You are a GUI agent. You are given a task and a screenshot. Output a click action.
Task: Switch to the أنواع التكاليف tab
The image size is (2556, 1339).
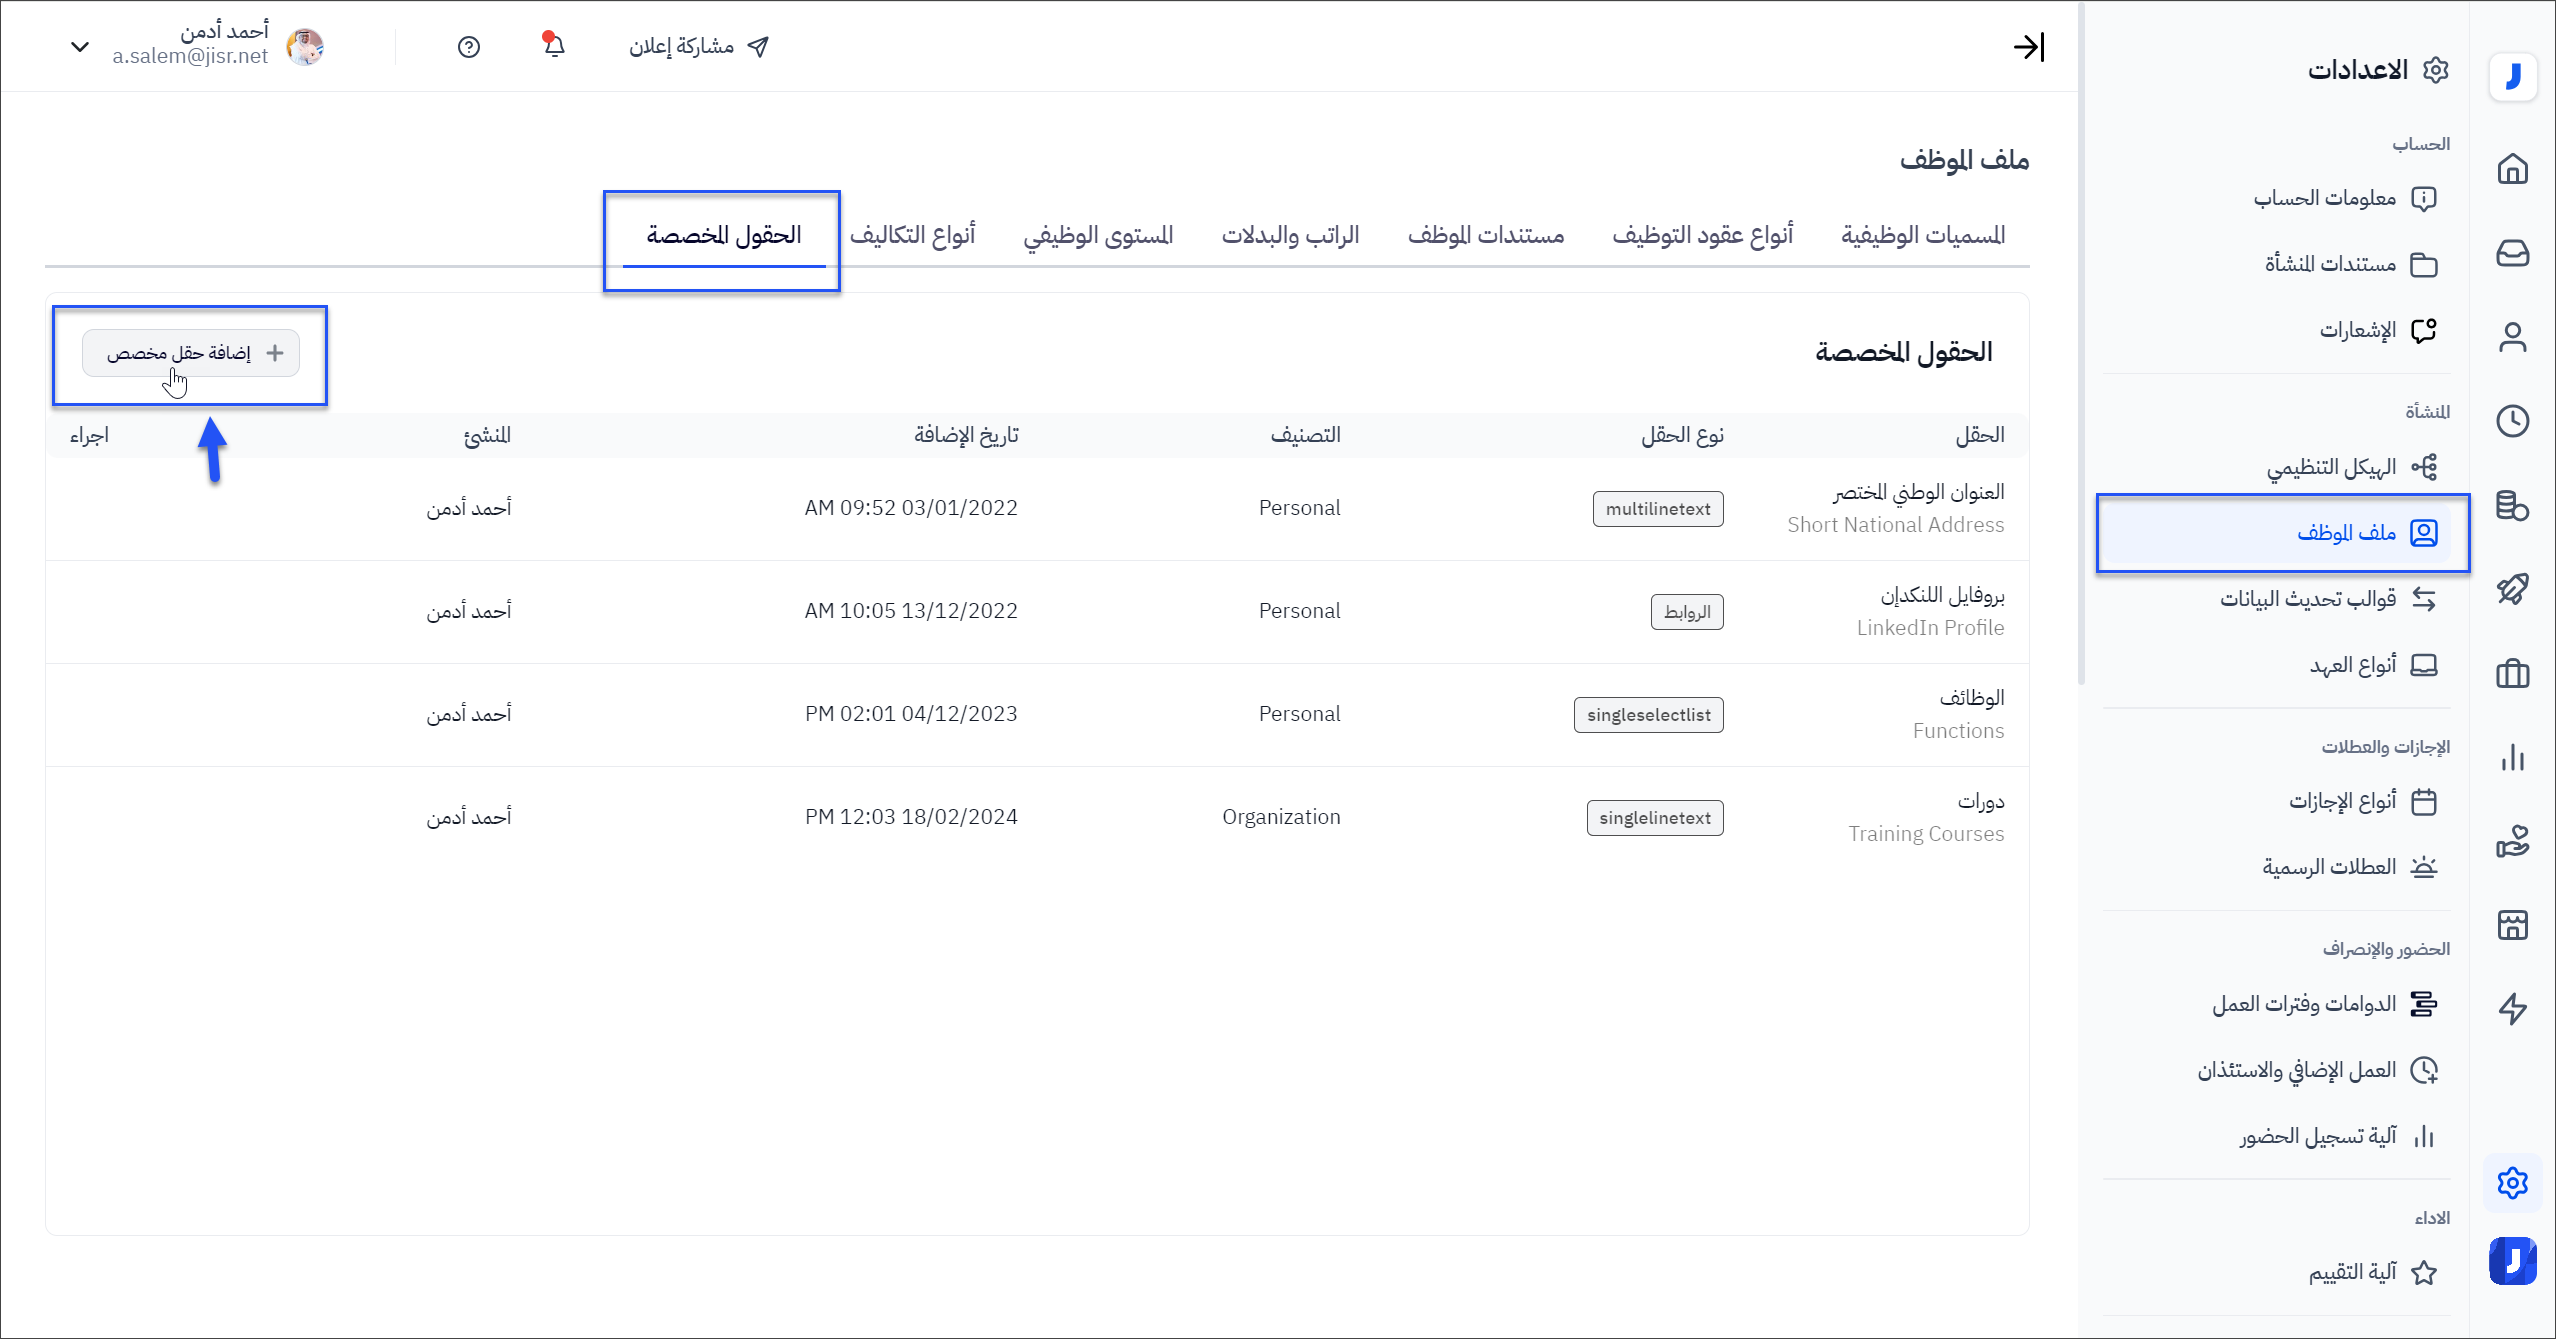point(912,235)
